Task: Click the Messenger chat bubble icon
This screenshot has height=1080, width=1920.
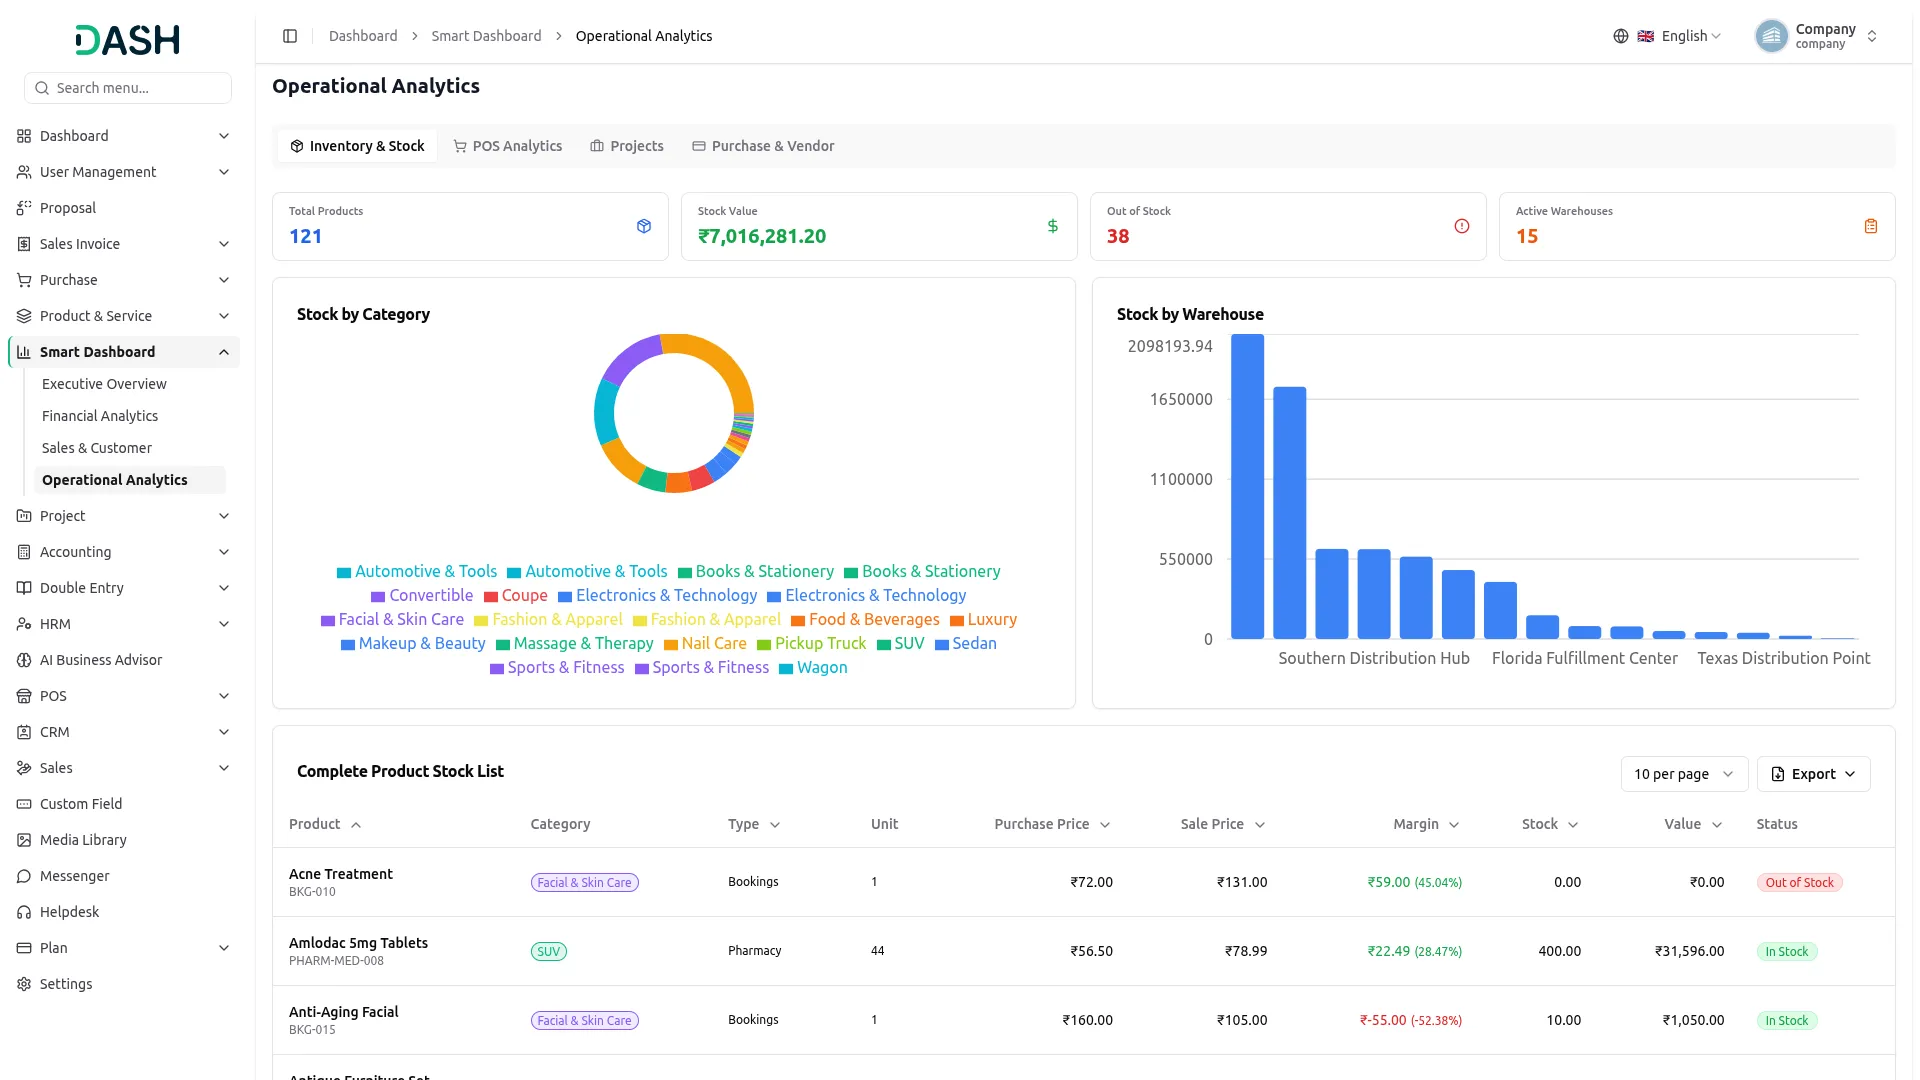Action: pos(24,876)
